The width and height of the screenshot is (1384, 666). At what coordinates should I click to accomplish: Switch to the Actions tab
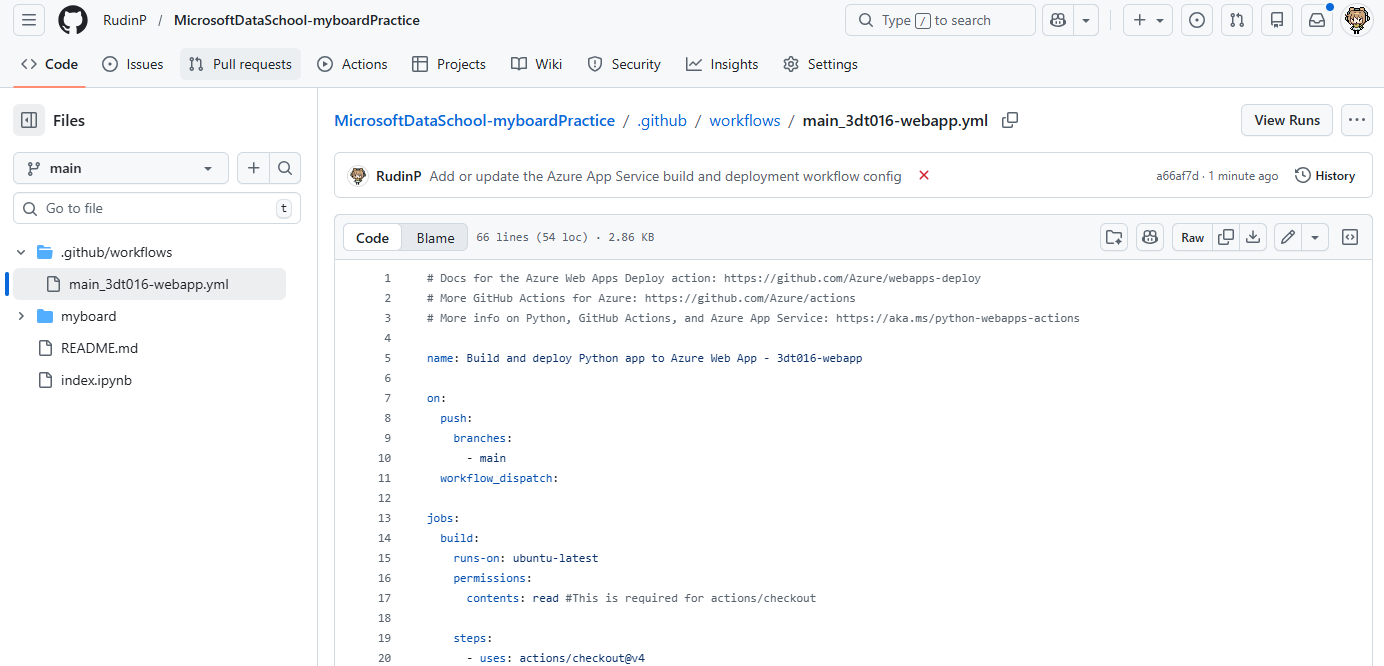[x=352, y=64]
